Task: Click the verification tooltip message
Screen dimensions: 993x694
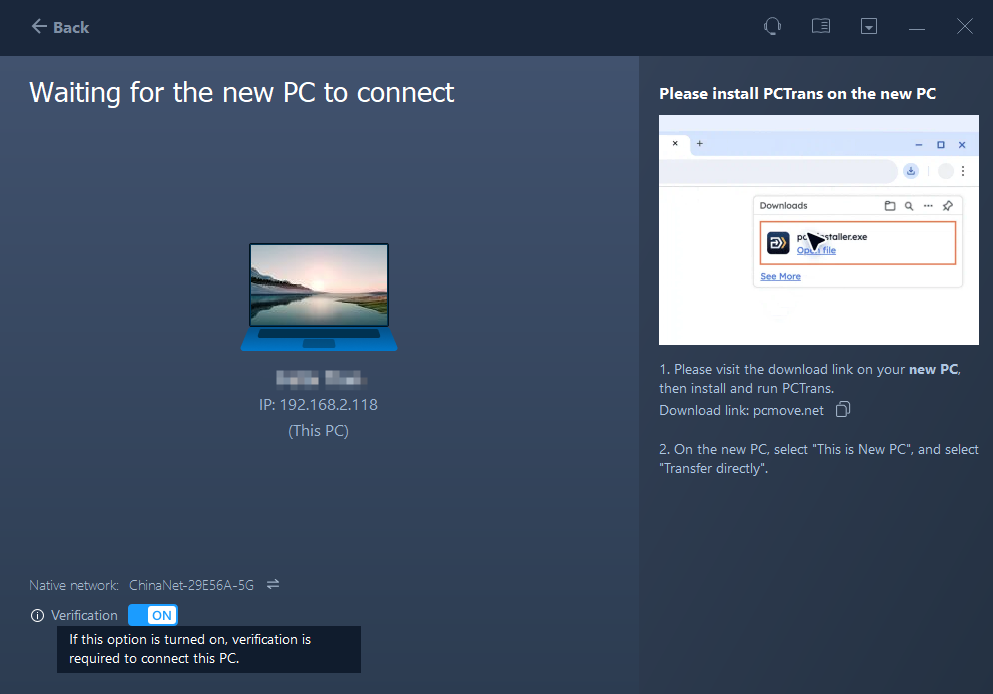Action: pos(209,649)
